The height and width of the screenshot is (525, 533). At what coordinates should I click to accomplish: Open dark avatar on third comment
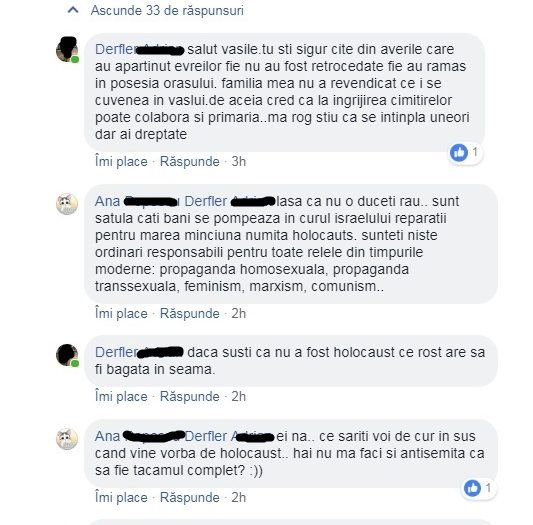(x=67, y=355)
